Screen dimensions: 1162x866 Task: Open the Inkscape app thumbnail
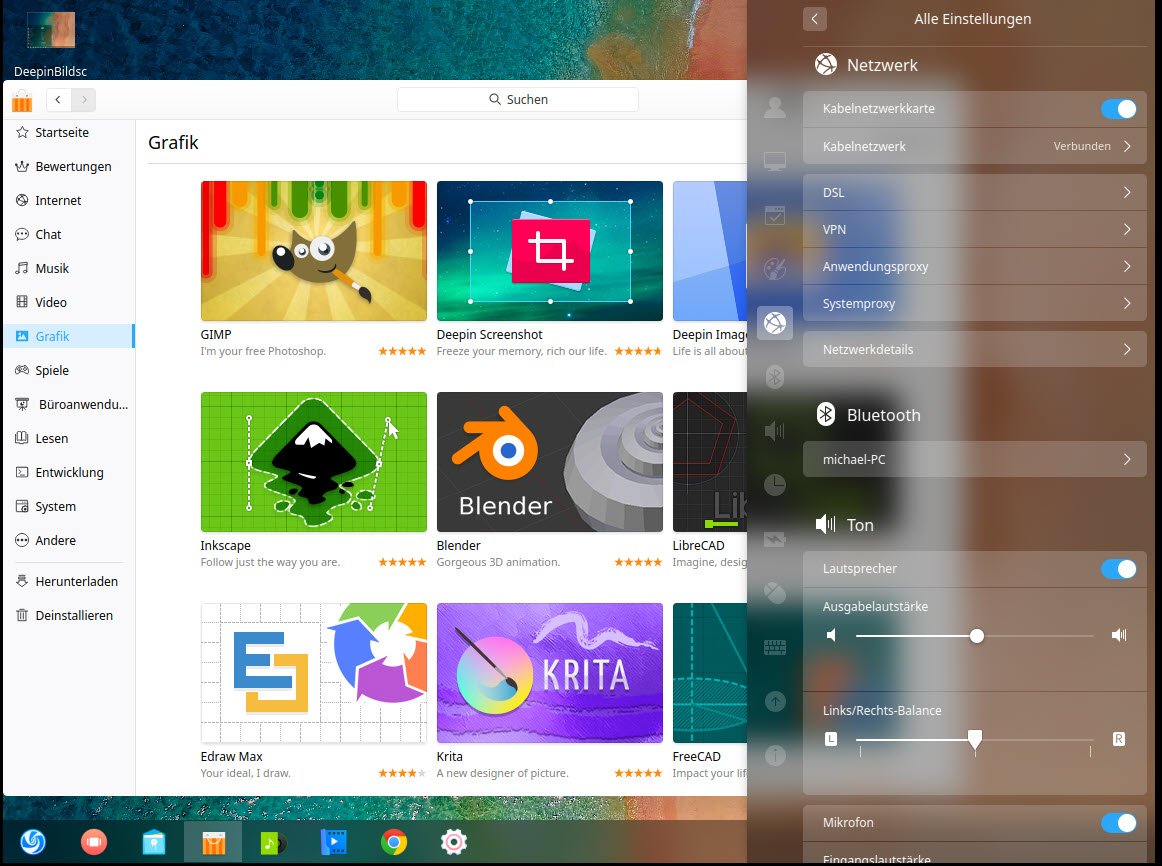[x=313, y=462]
